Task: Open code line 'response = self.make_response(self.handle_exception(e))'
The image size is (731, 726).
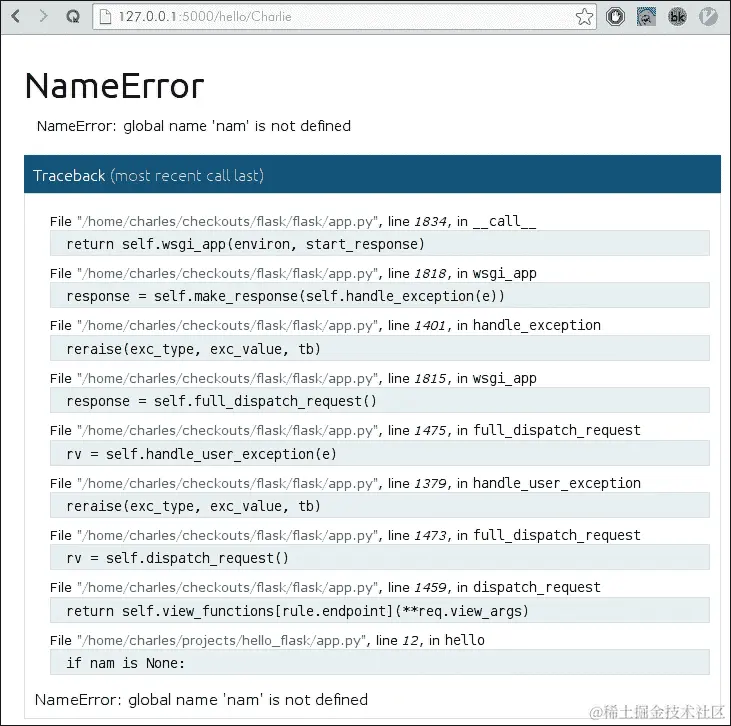Action: coord(379,296)
